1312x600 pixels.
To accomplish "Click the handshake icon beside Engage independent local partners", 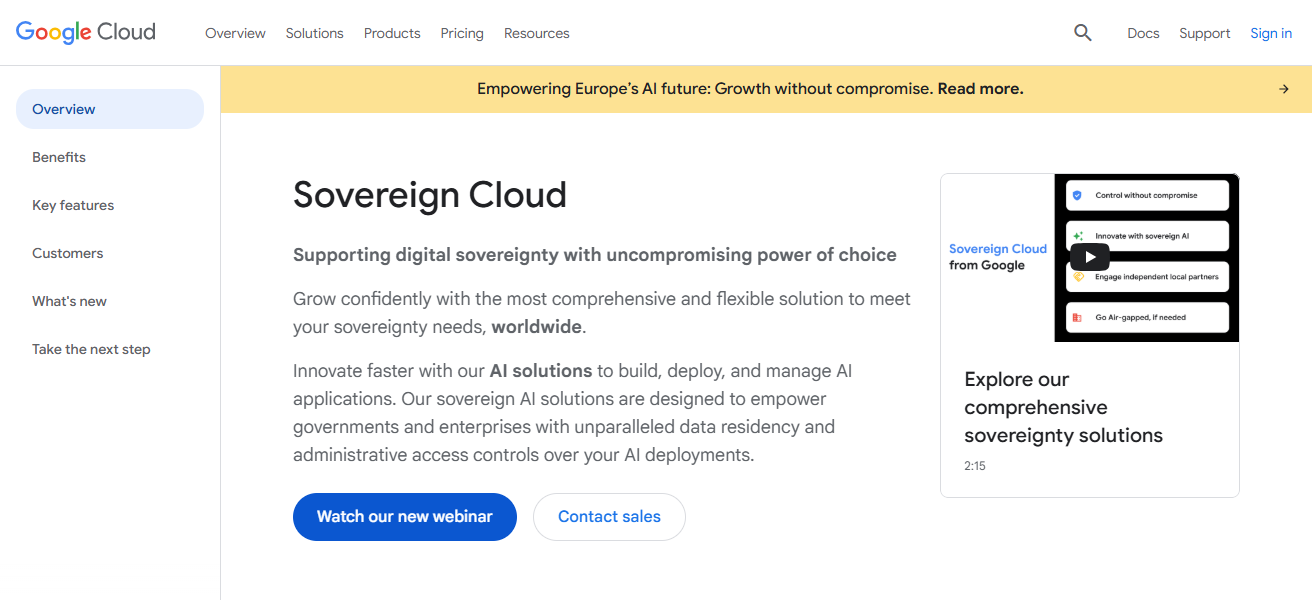I will coord(1077,277).
